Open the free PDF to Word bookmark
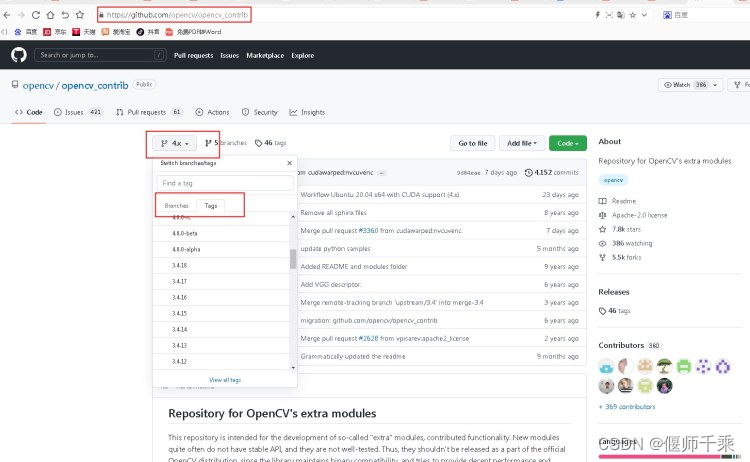 pos(193,32)
